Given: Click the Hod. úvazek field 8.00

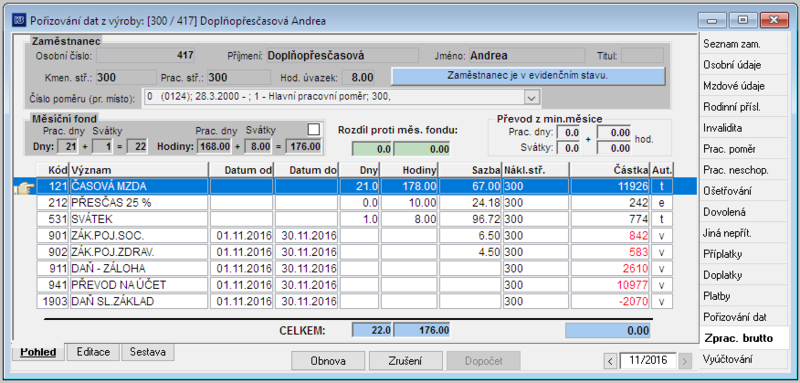Looking at the screenshot, I should tap(358, 78).
